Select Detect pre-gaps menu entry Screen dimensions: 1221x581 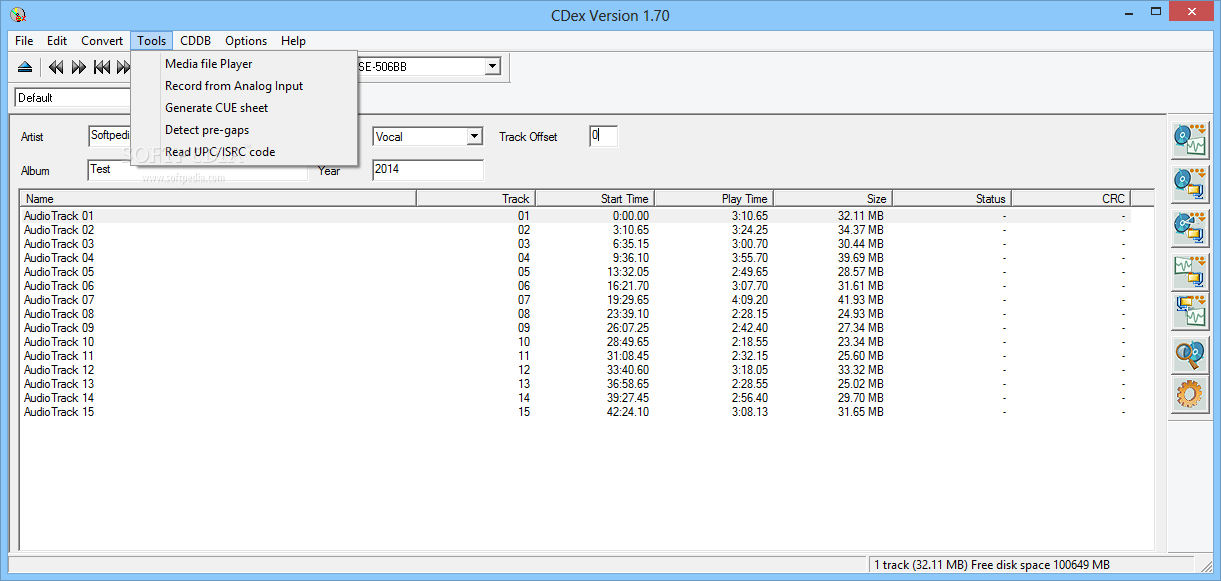click(244, 130)
